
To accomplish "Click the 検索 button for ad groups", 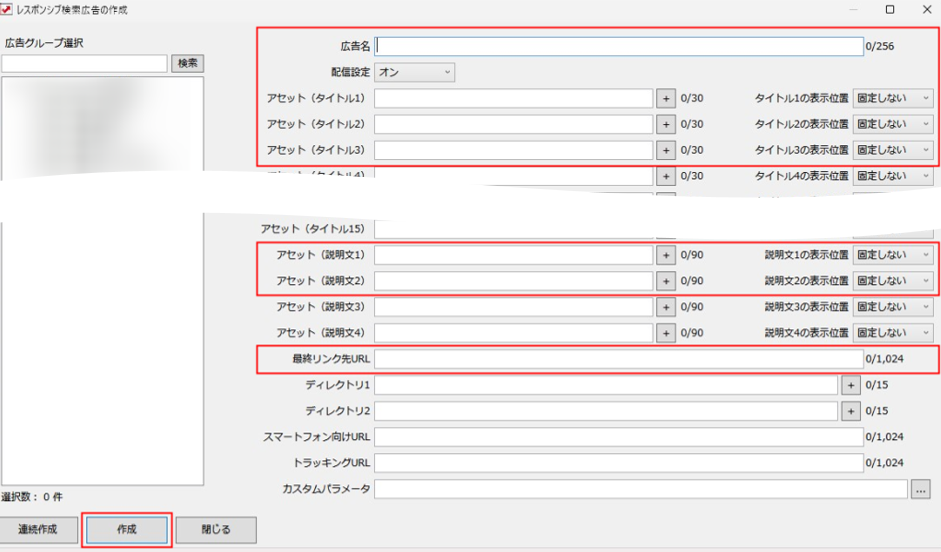I will [187, 63].
